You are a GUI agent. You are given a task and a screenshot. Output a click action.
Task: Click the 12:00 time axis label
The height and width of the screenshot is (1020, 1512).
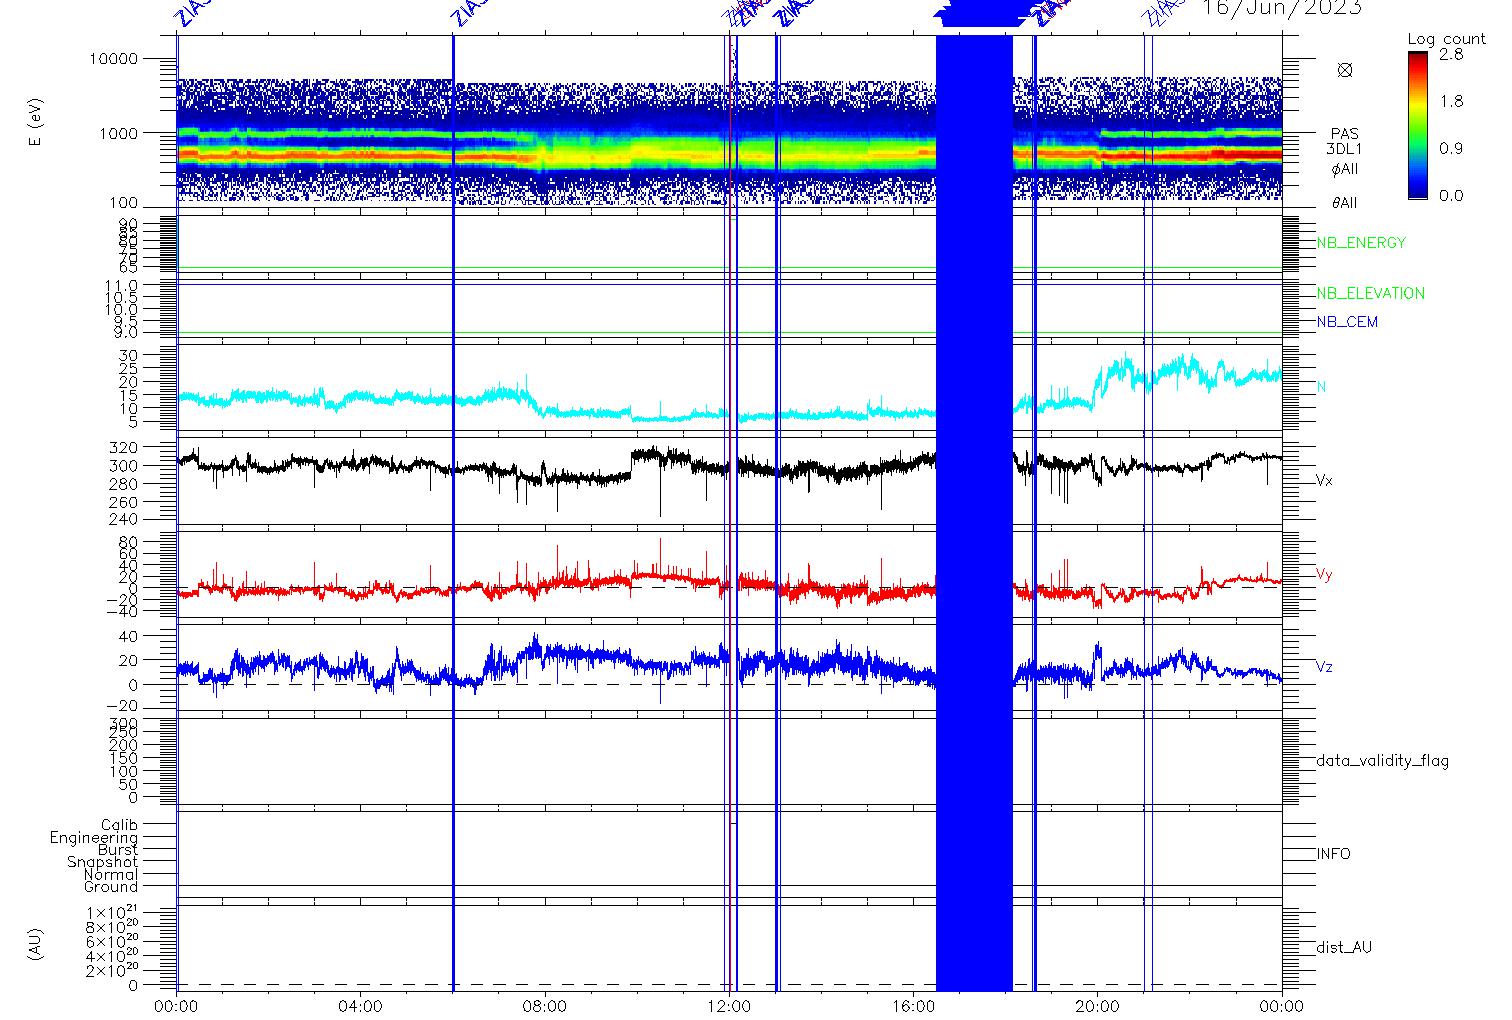pyautogui.click(x=729, y=1006)
